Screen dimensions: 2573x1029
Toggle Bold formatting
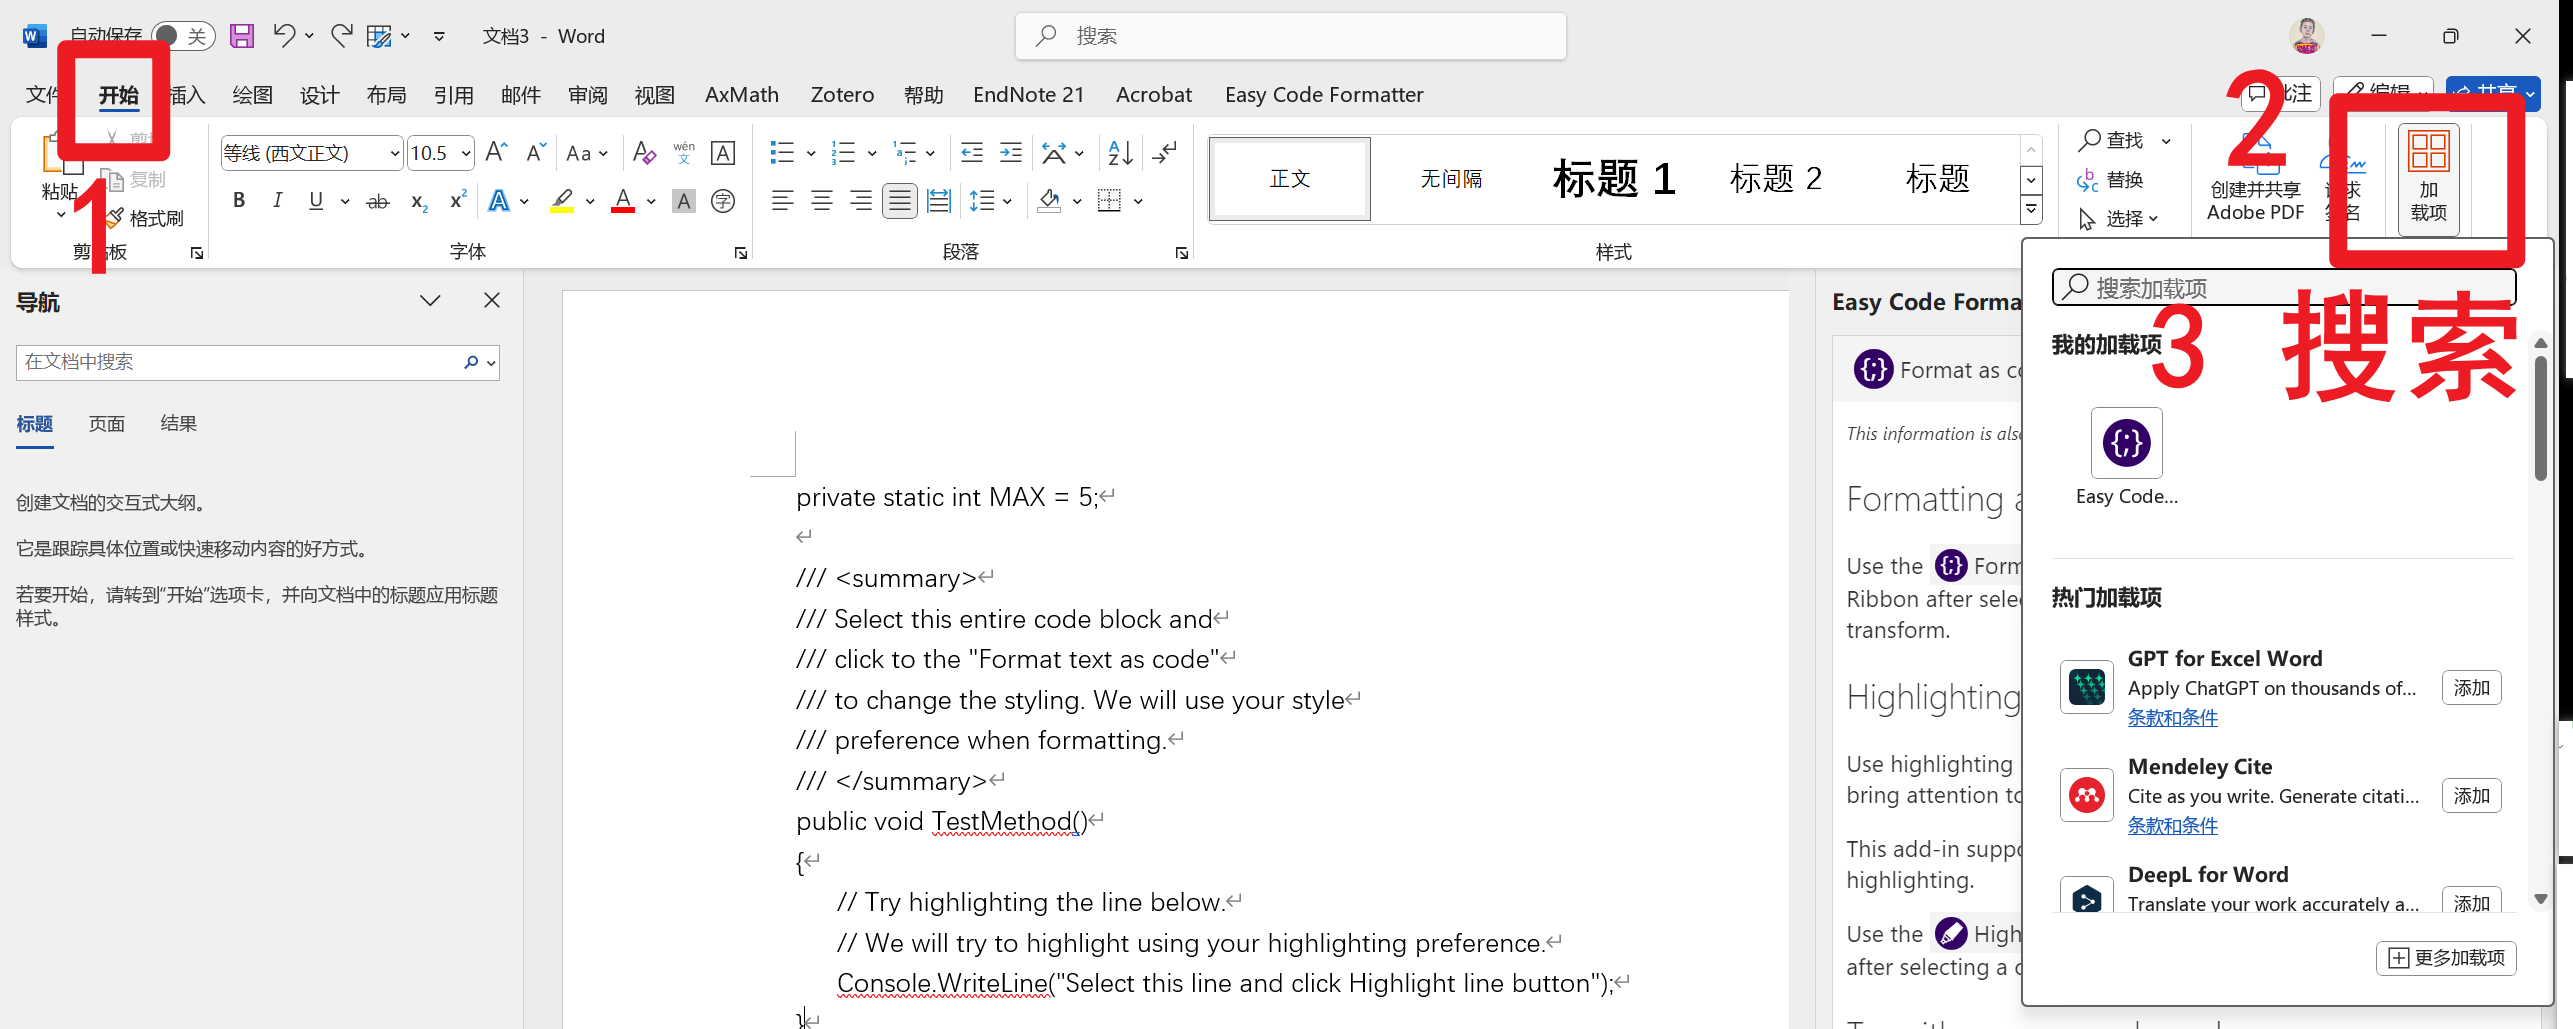pyautogui.click(x=239, y=201)
